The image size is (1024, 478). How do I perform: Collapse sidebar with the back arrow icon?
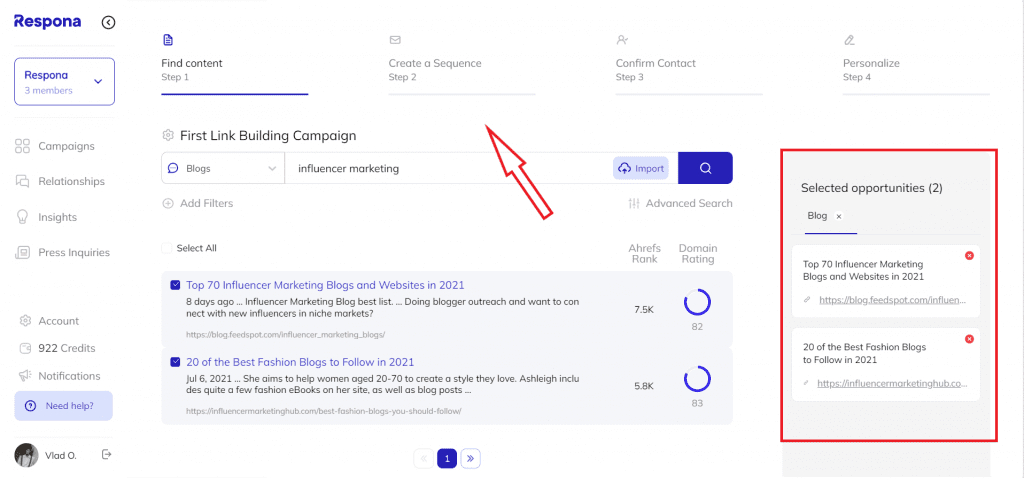[108, 23]
